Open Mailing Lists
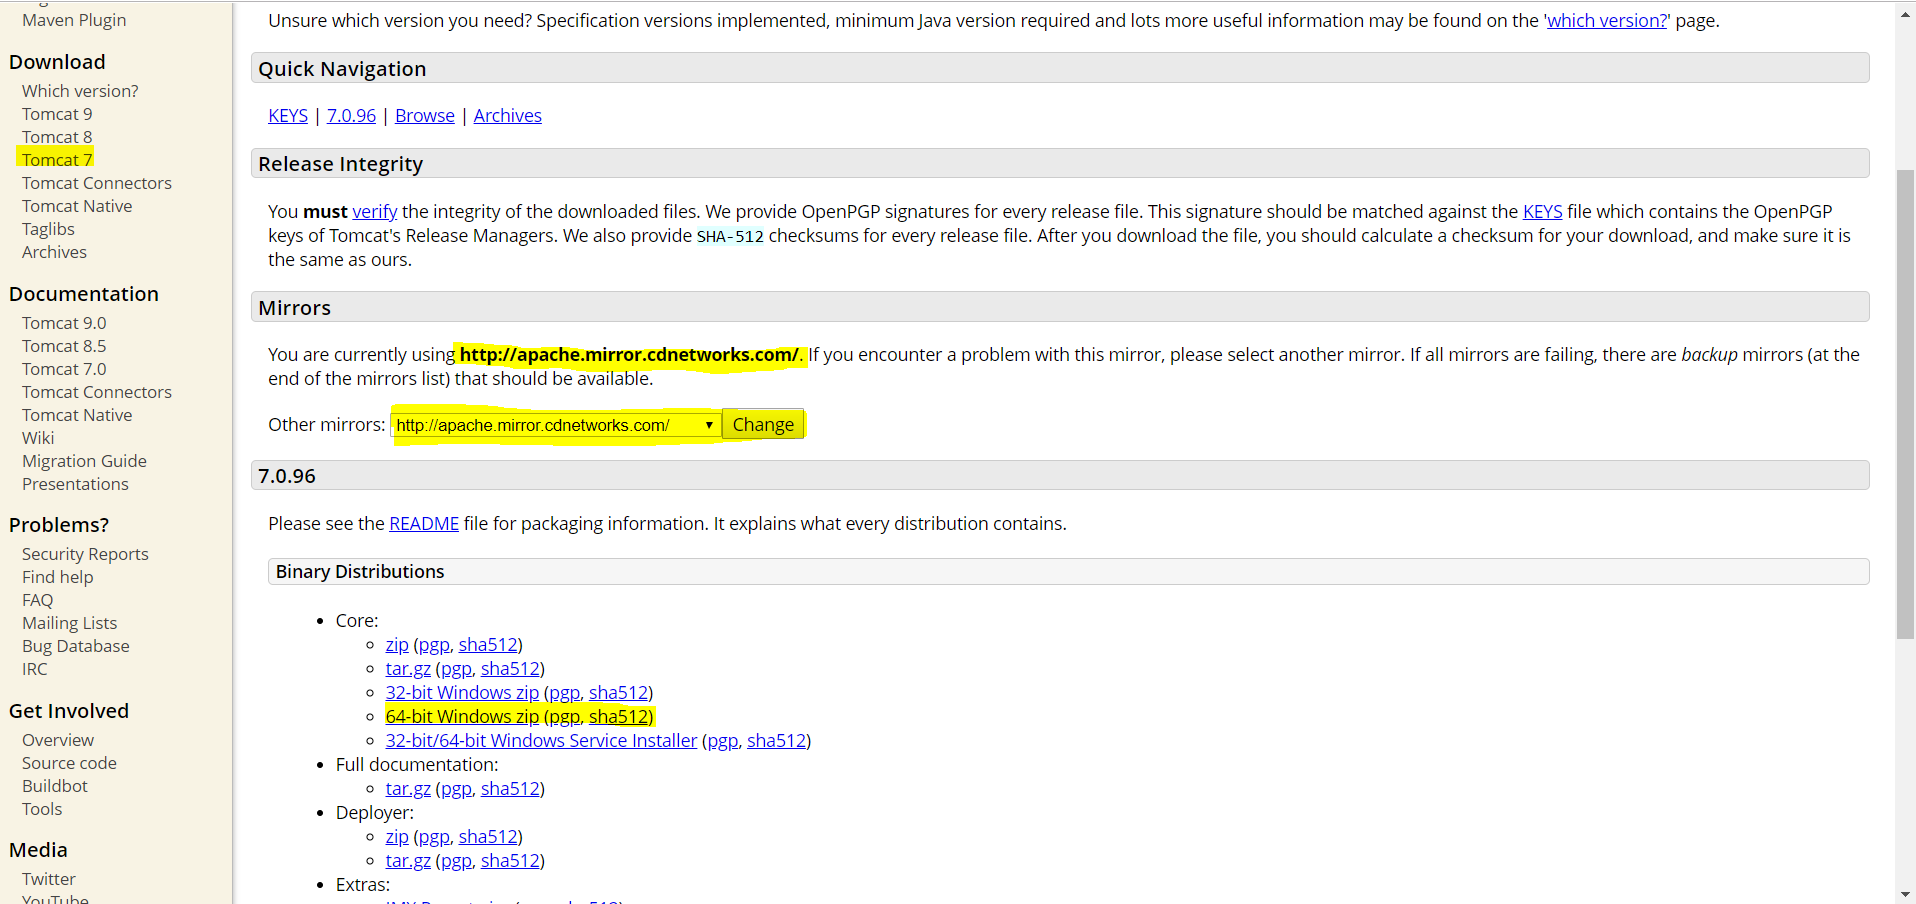This screenshot has height=904, width=1916. [69, 623]
